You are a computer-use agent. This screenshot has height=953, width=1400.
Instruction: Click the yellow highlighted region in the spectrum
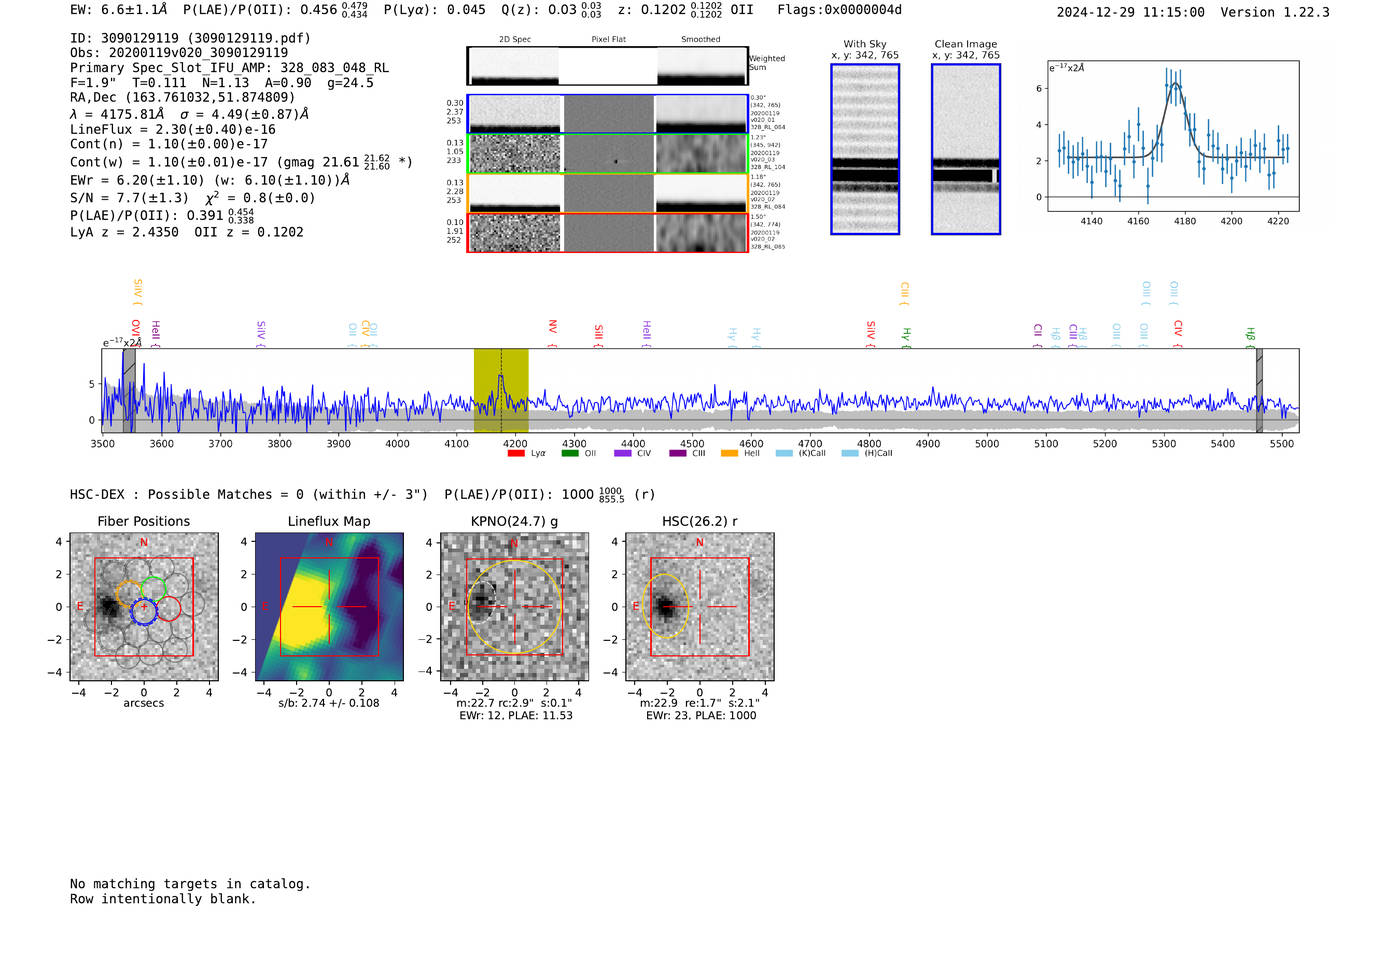501,391
